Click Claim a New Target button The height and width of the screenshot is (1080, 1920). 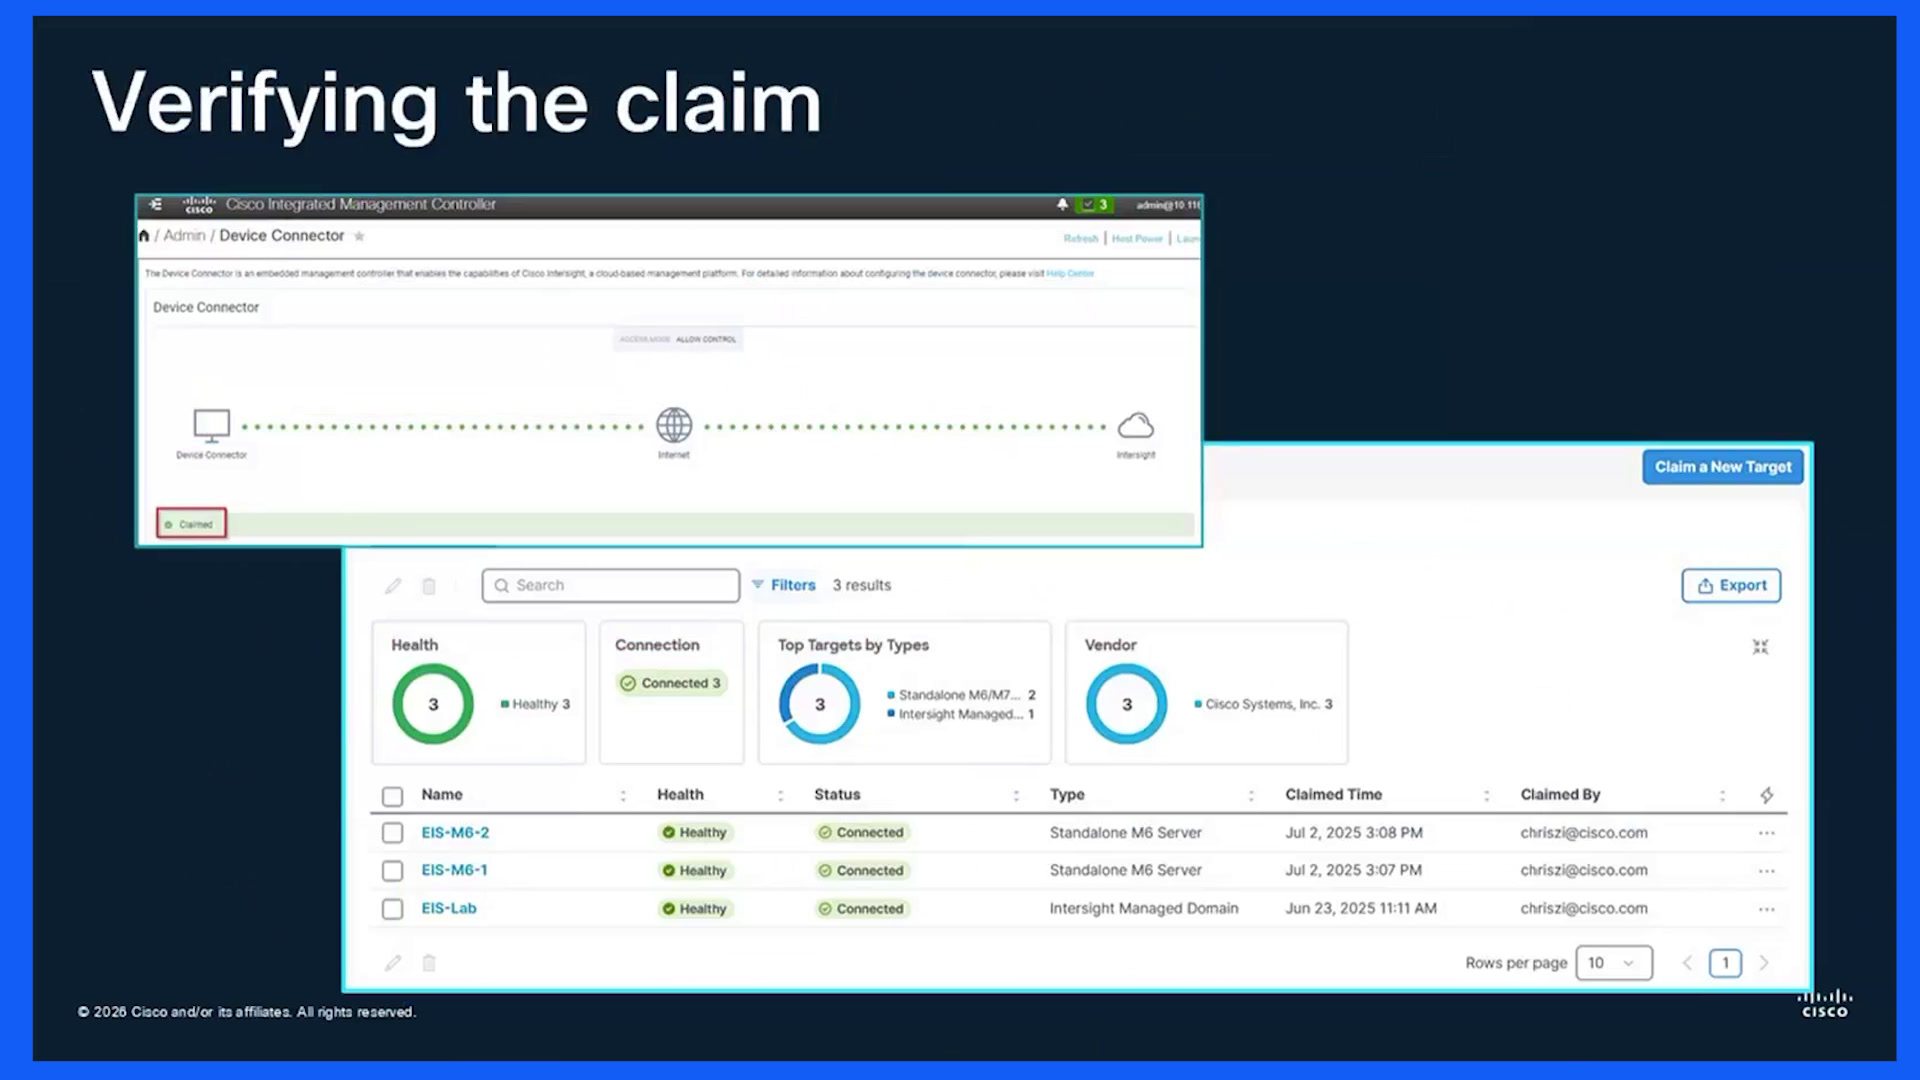point(1723,467)
